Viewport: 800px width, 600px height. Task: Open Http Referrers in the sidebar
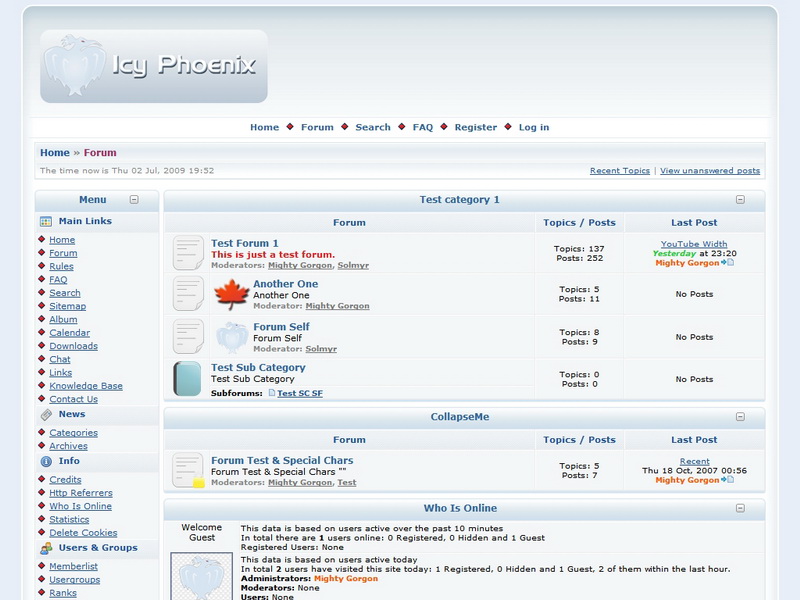(81, 493)
